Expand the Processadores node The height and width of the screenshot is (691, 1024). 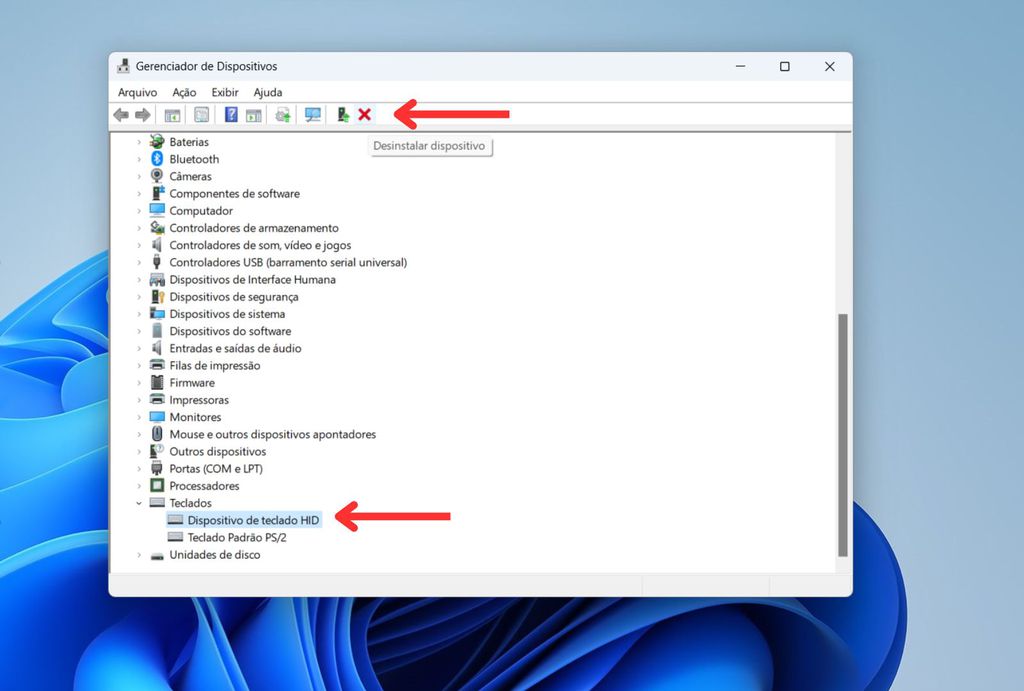tap(139, 486)
